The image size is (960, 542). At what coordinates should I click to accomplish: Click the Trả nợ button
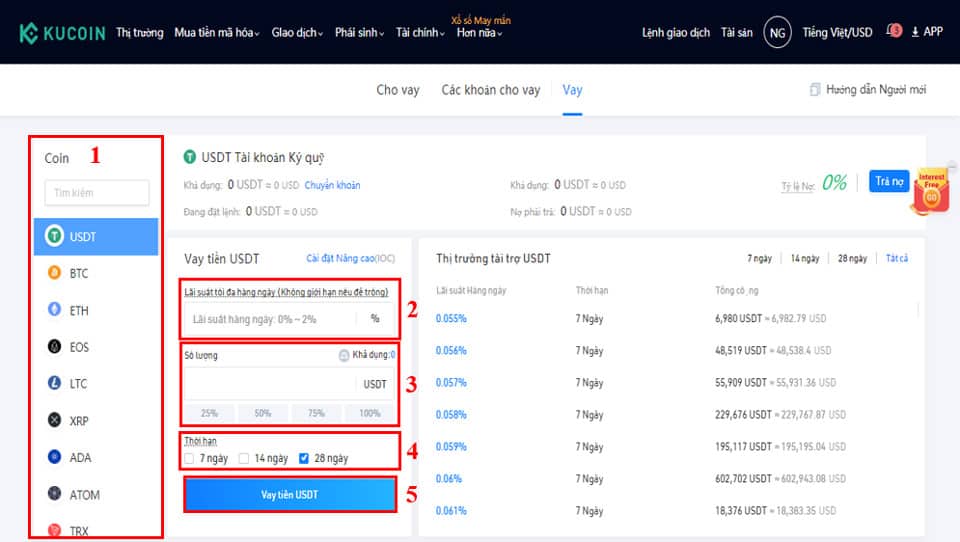click(x=888, y=181)
